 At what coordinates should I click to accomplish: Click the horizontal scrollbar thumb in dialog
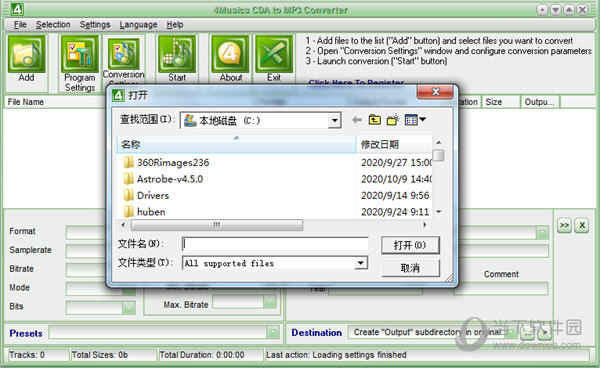pos(217,225)
